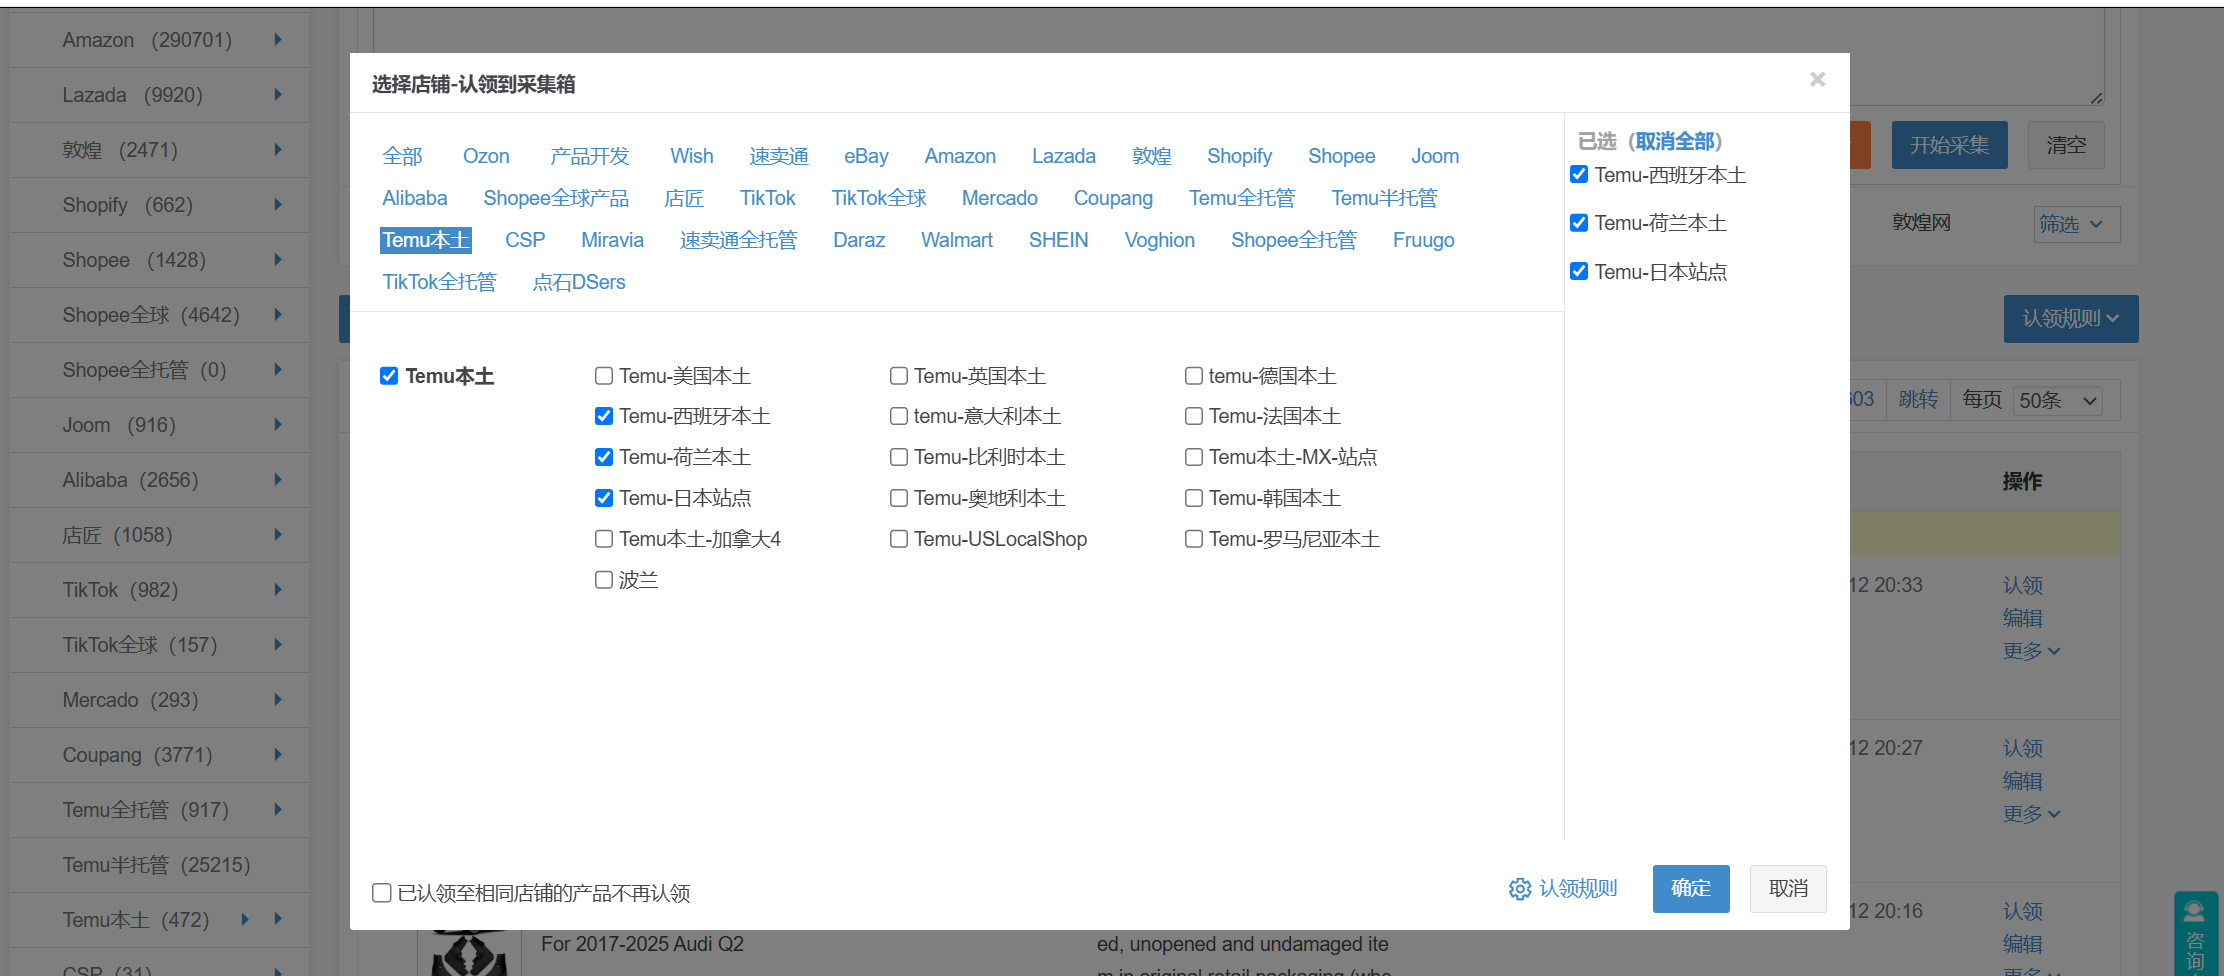2224x976 pixels.
Task: Expand the Shopify (662) sidebar arrow
Action: (278, 205)
